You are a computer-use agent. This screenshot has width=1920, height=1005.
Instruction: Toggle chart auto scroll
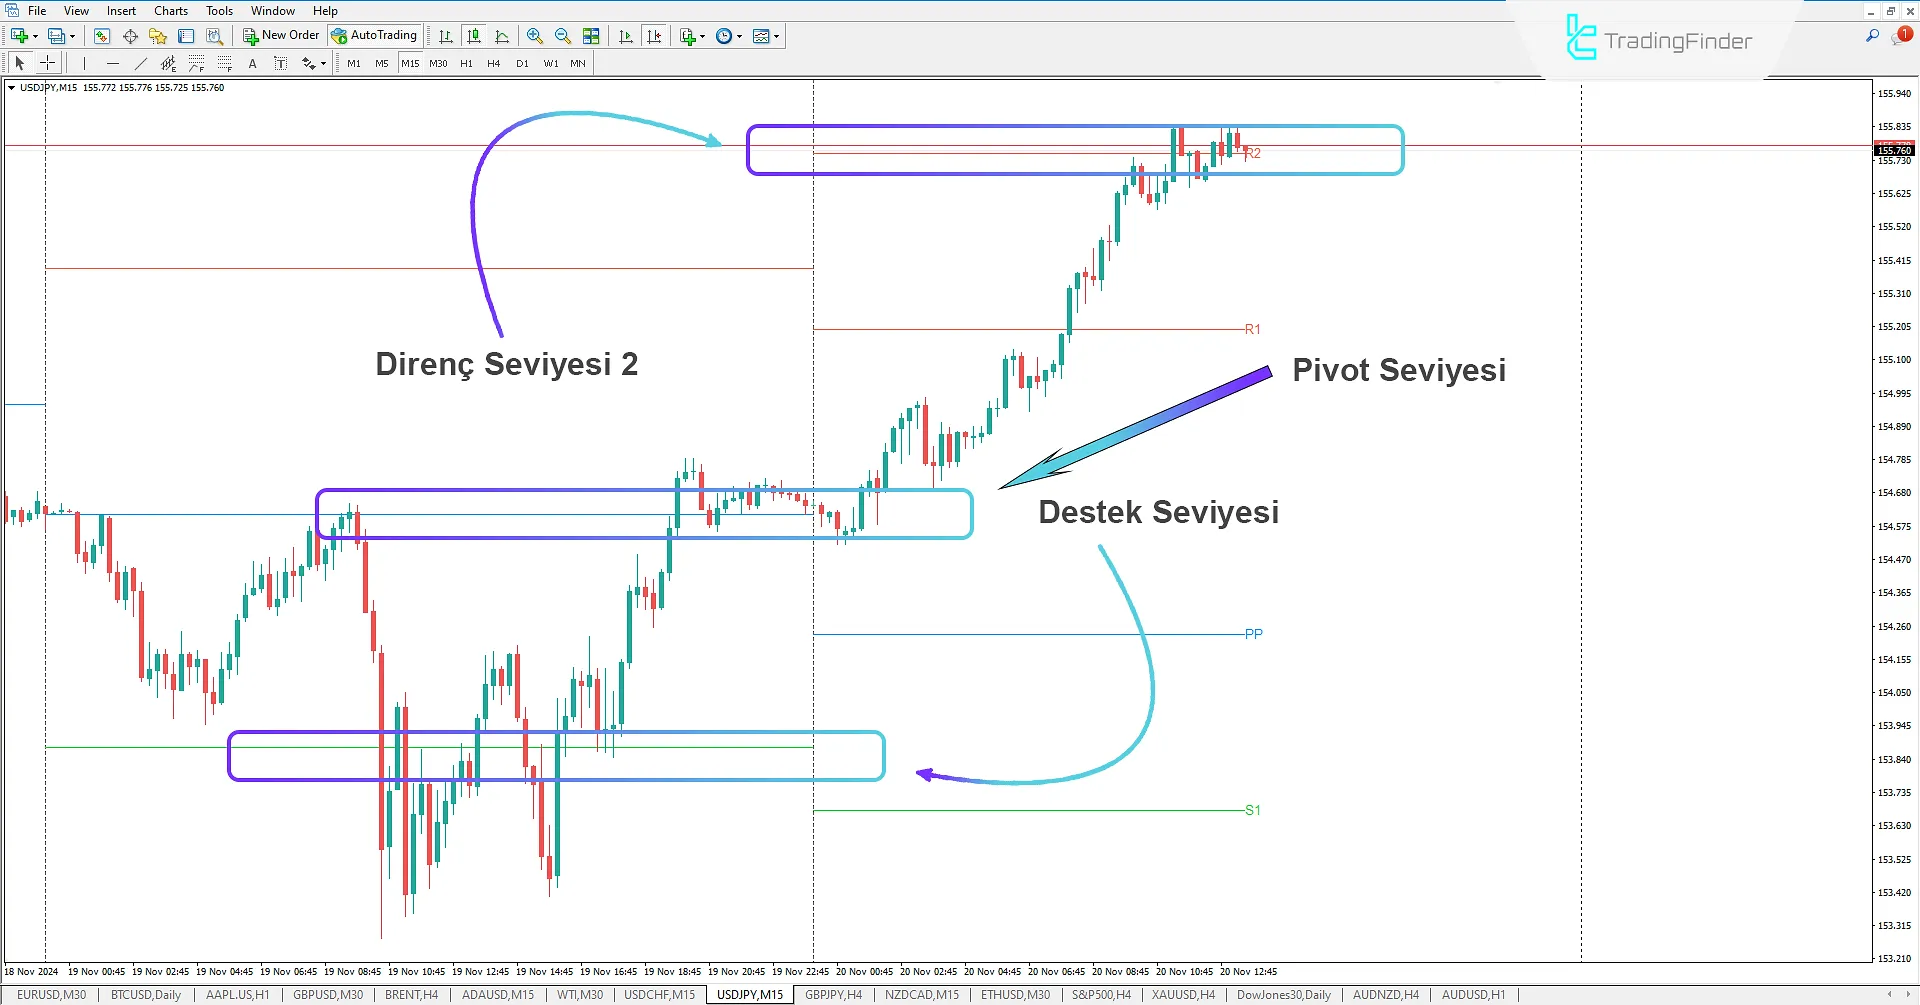(625, 35)
